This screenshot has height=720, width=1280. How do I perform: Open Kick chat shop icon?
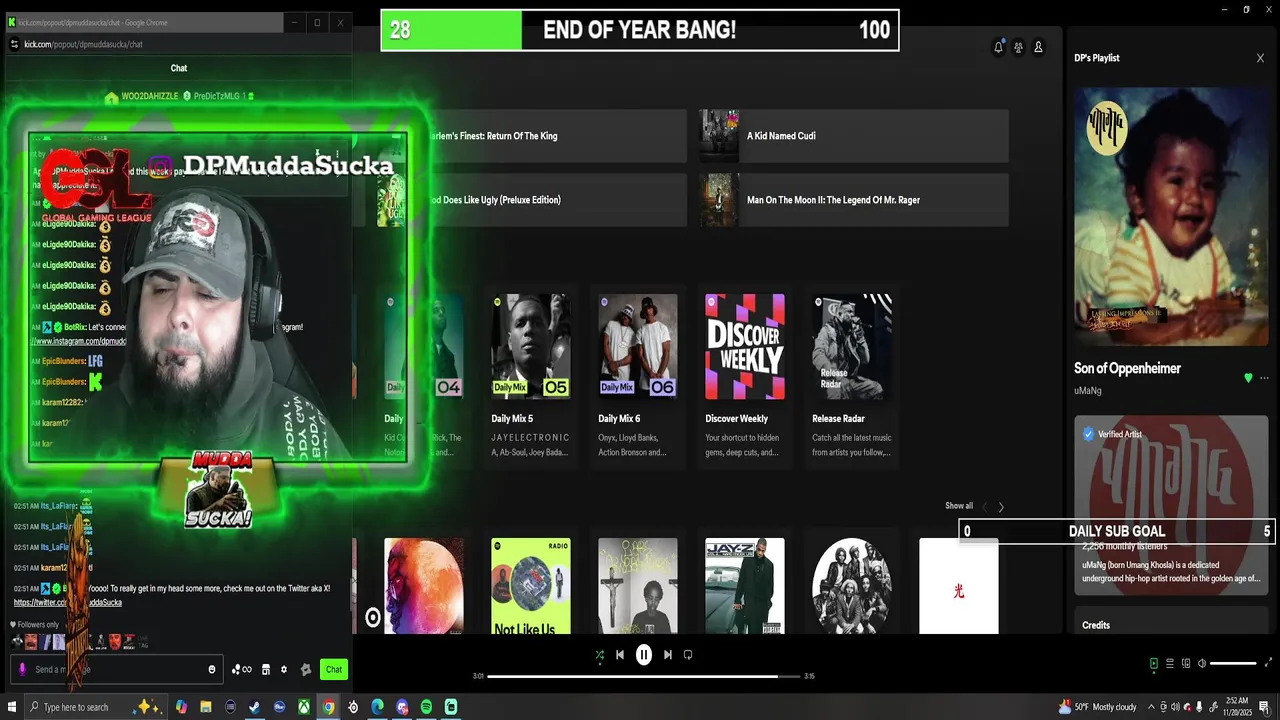[x=266, y=669]
